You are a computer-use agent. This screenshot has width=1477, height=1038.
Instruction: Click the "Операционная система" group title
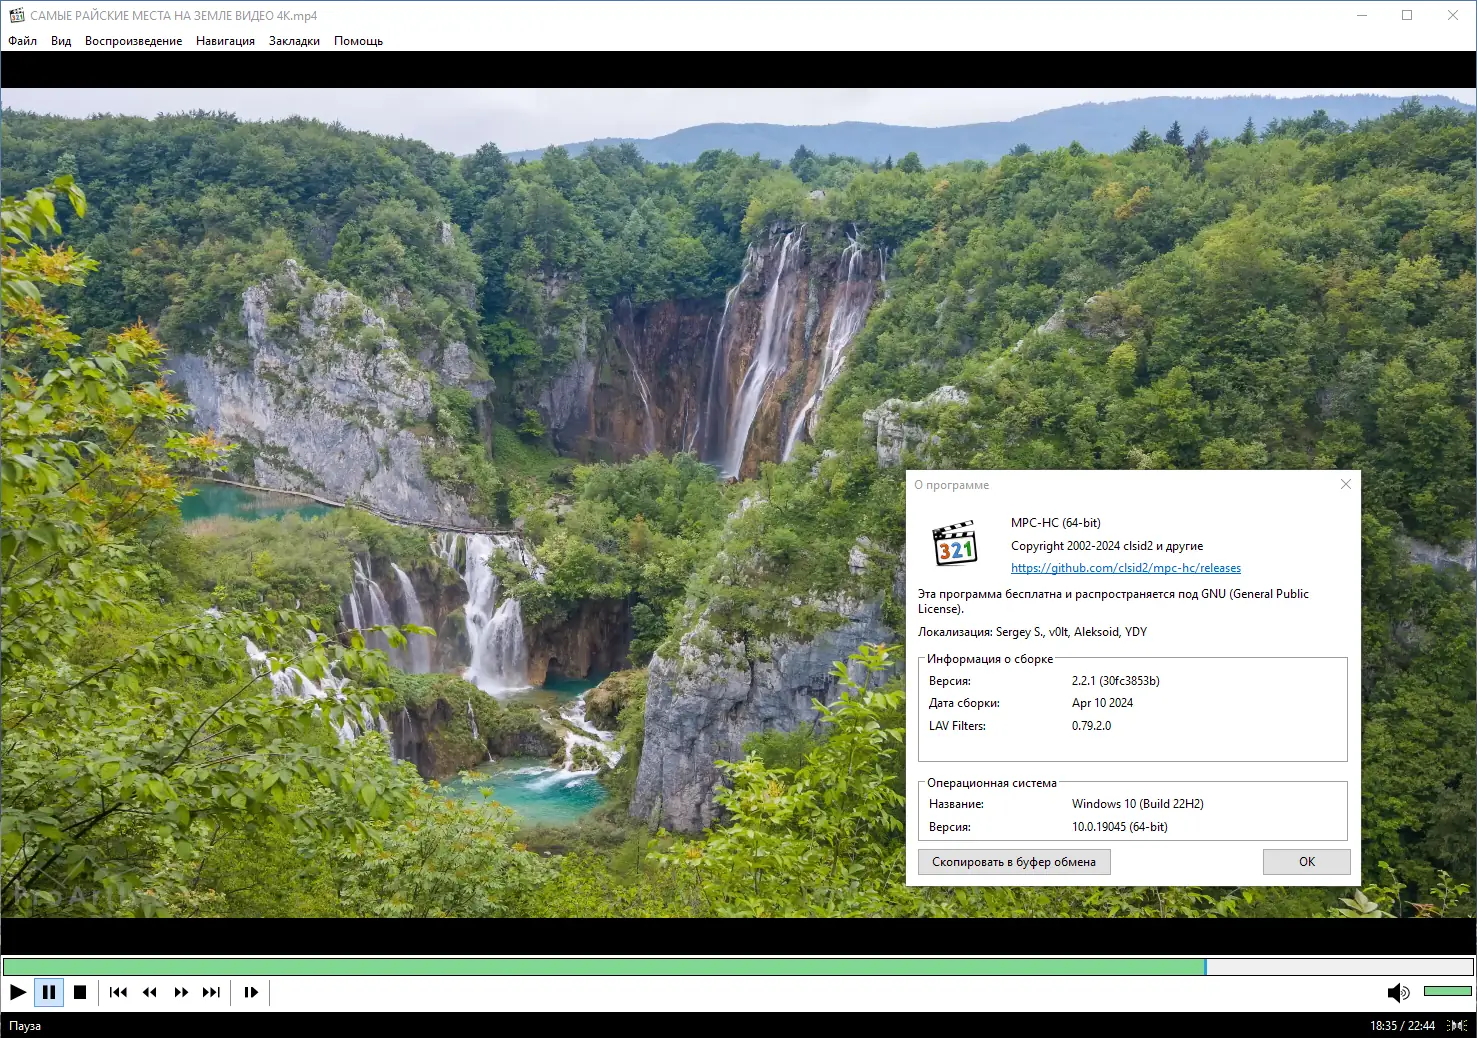[992, 783]
